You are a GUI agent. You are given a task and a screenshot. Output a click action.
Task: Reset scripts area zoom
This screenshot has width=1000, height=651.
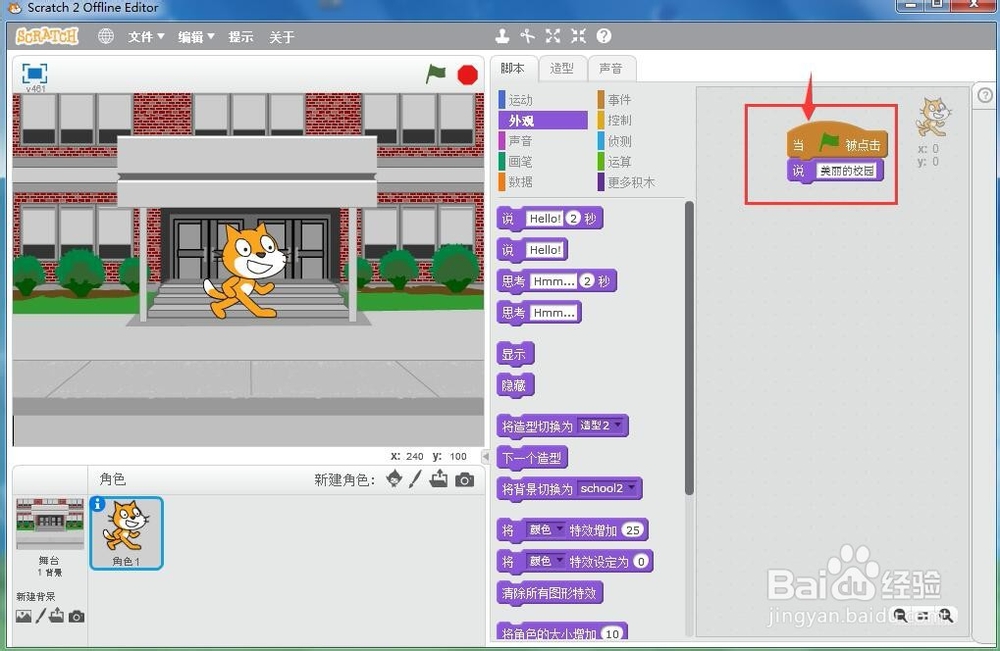point(923,616)
